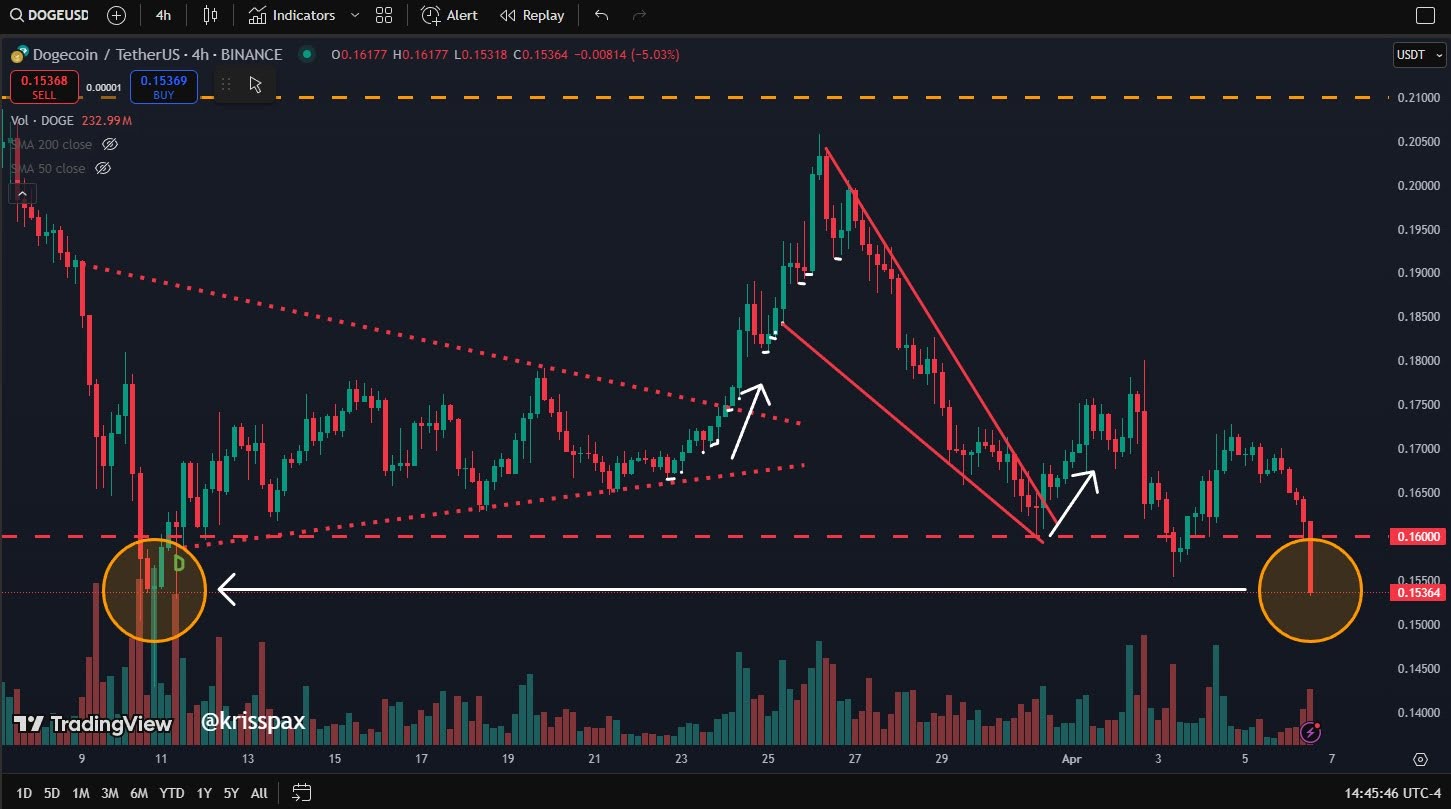Click the red SELL price button
The height and width of the screenshot is (809, 1451).
(44, 87)
